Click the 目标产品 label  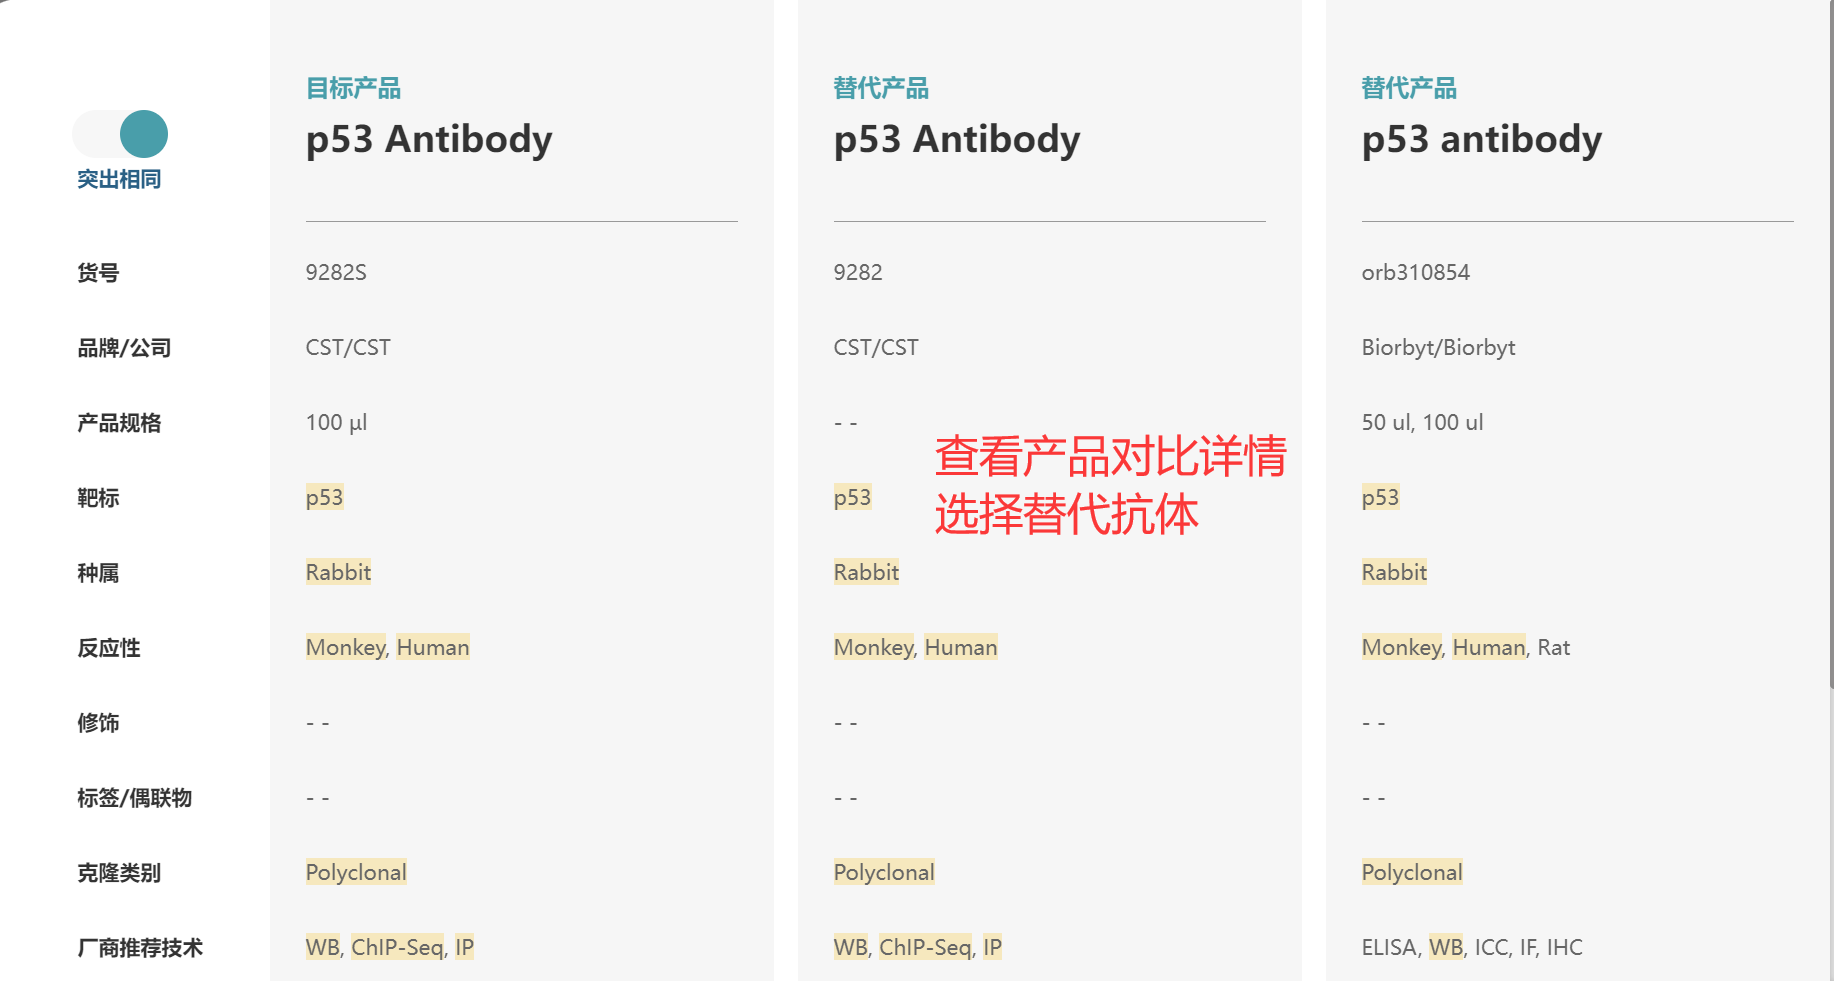pos(353,88)
